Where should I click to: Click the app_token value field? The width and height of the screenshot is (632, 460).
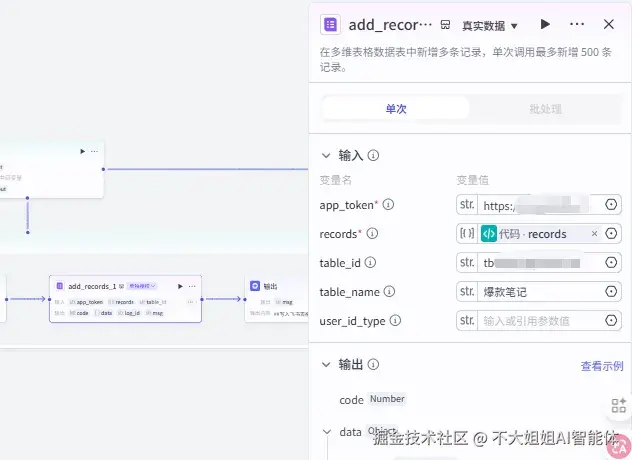tap(539, 205)
